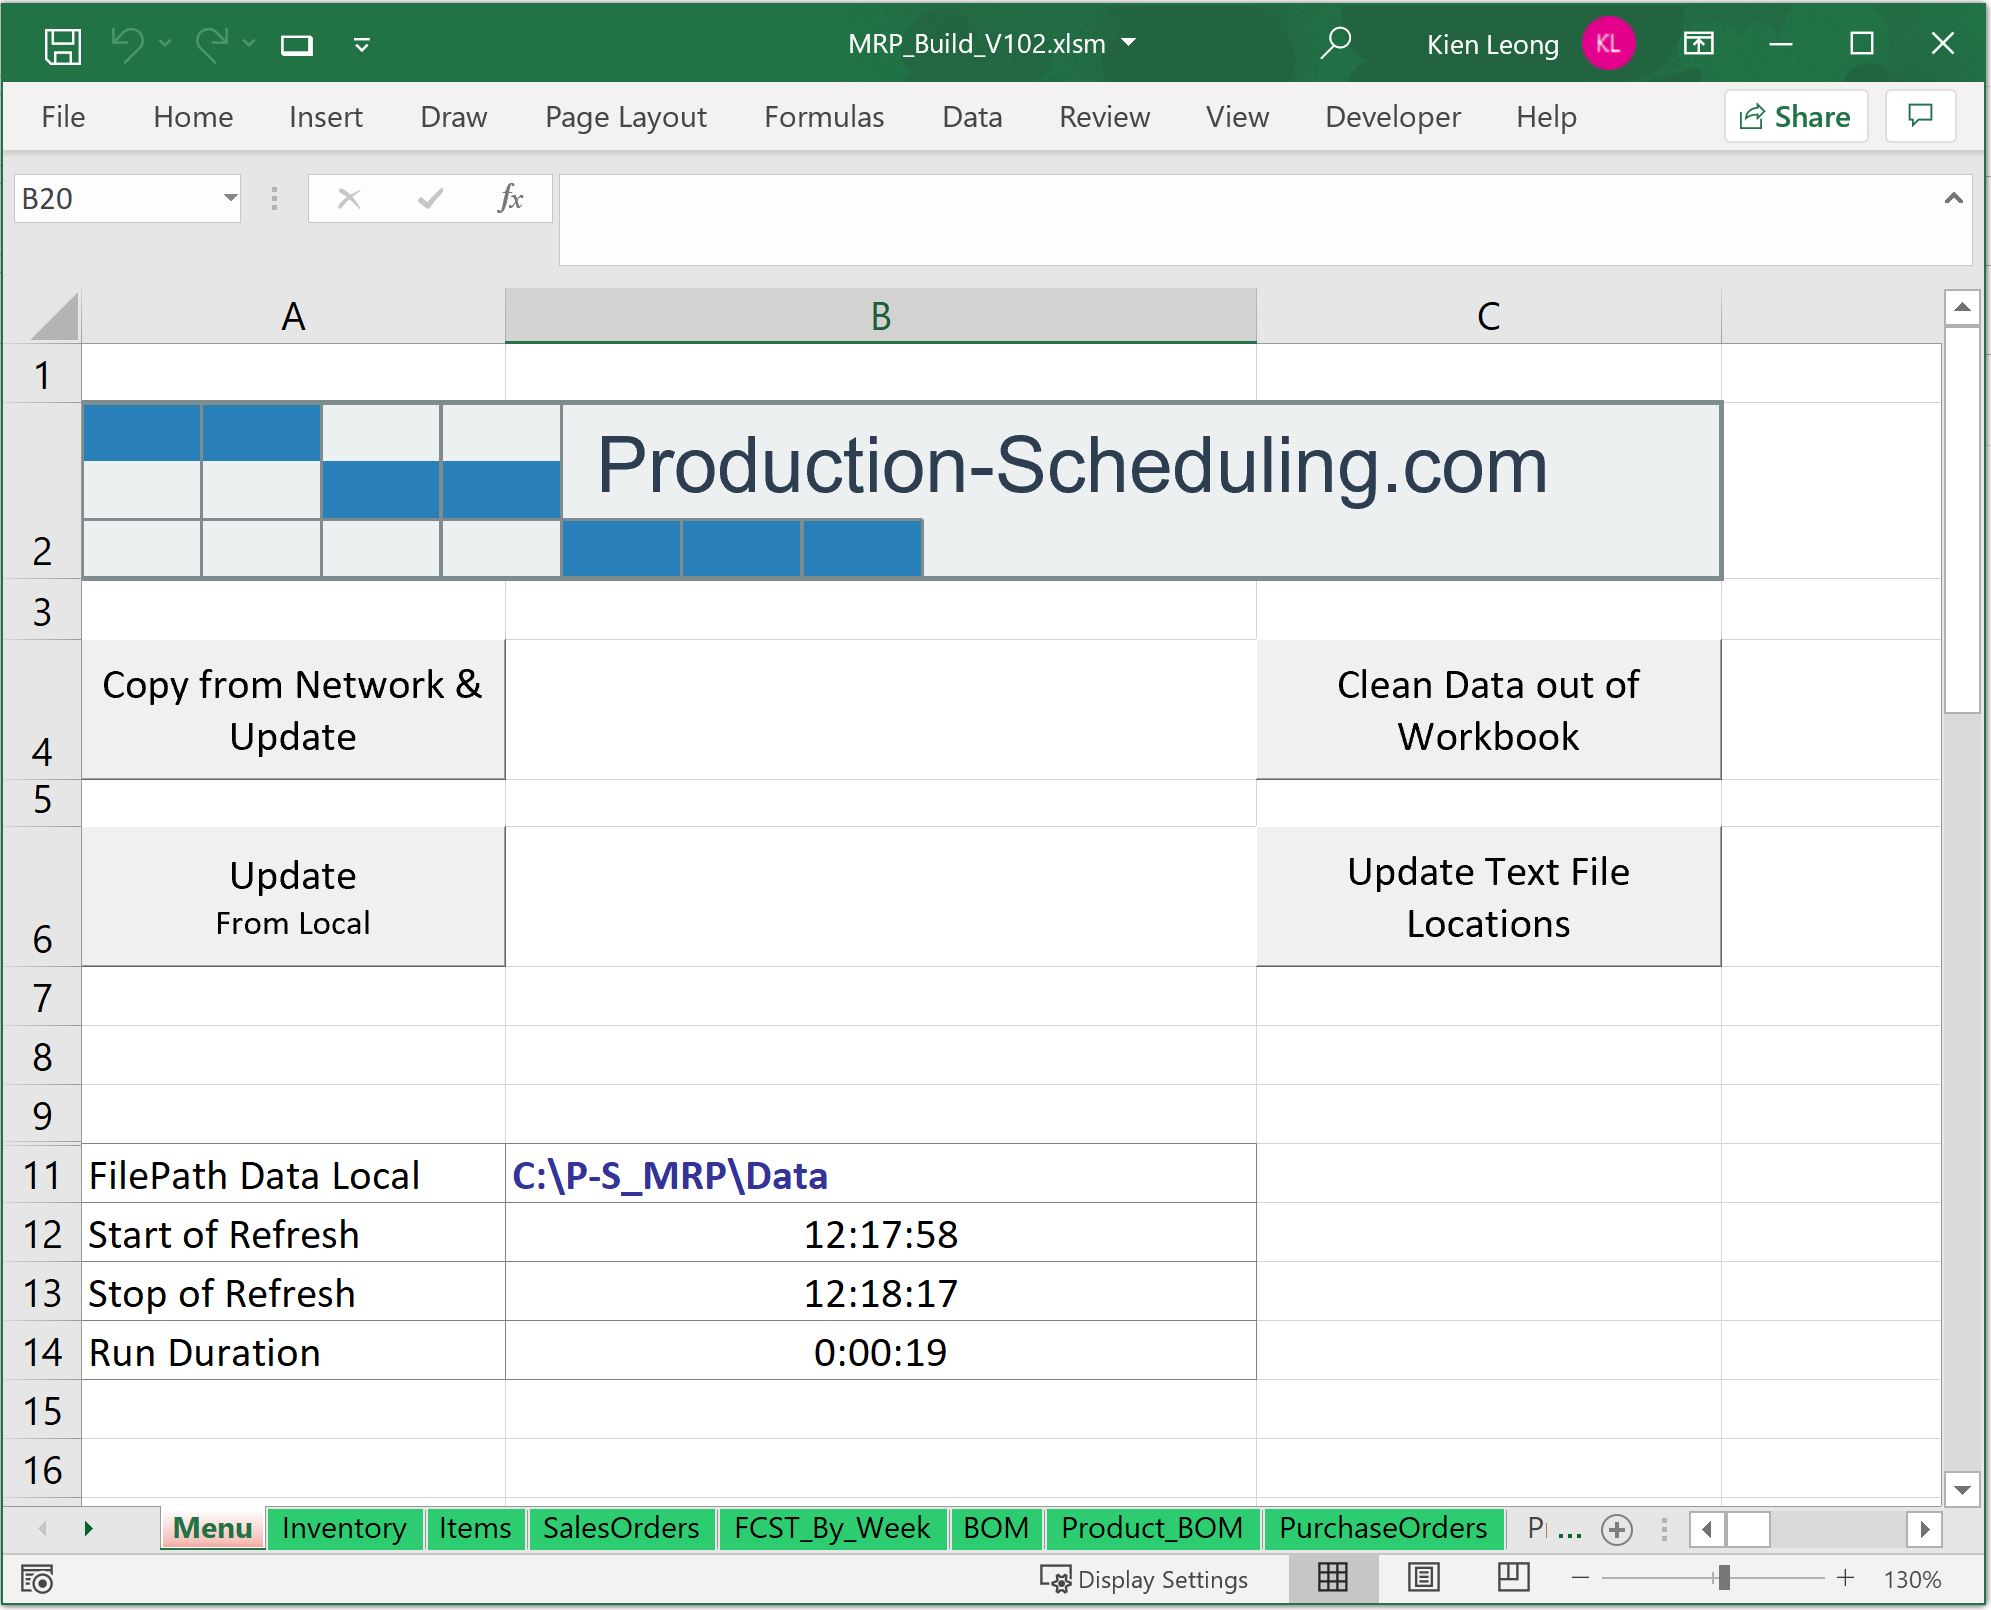
Task: Click the New Sheet plus button
Action: (x=1616, y=1529)
